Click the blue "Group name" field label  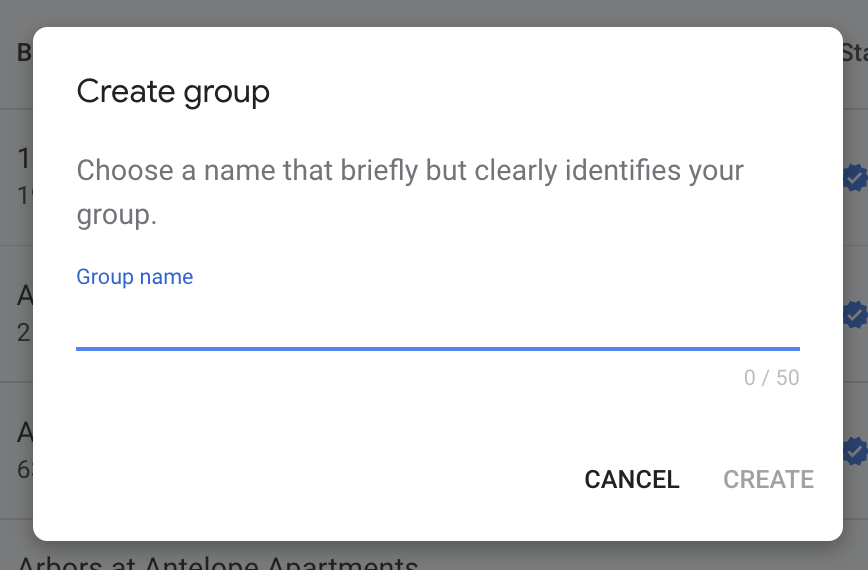point(135,277)
